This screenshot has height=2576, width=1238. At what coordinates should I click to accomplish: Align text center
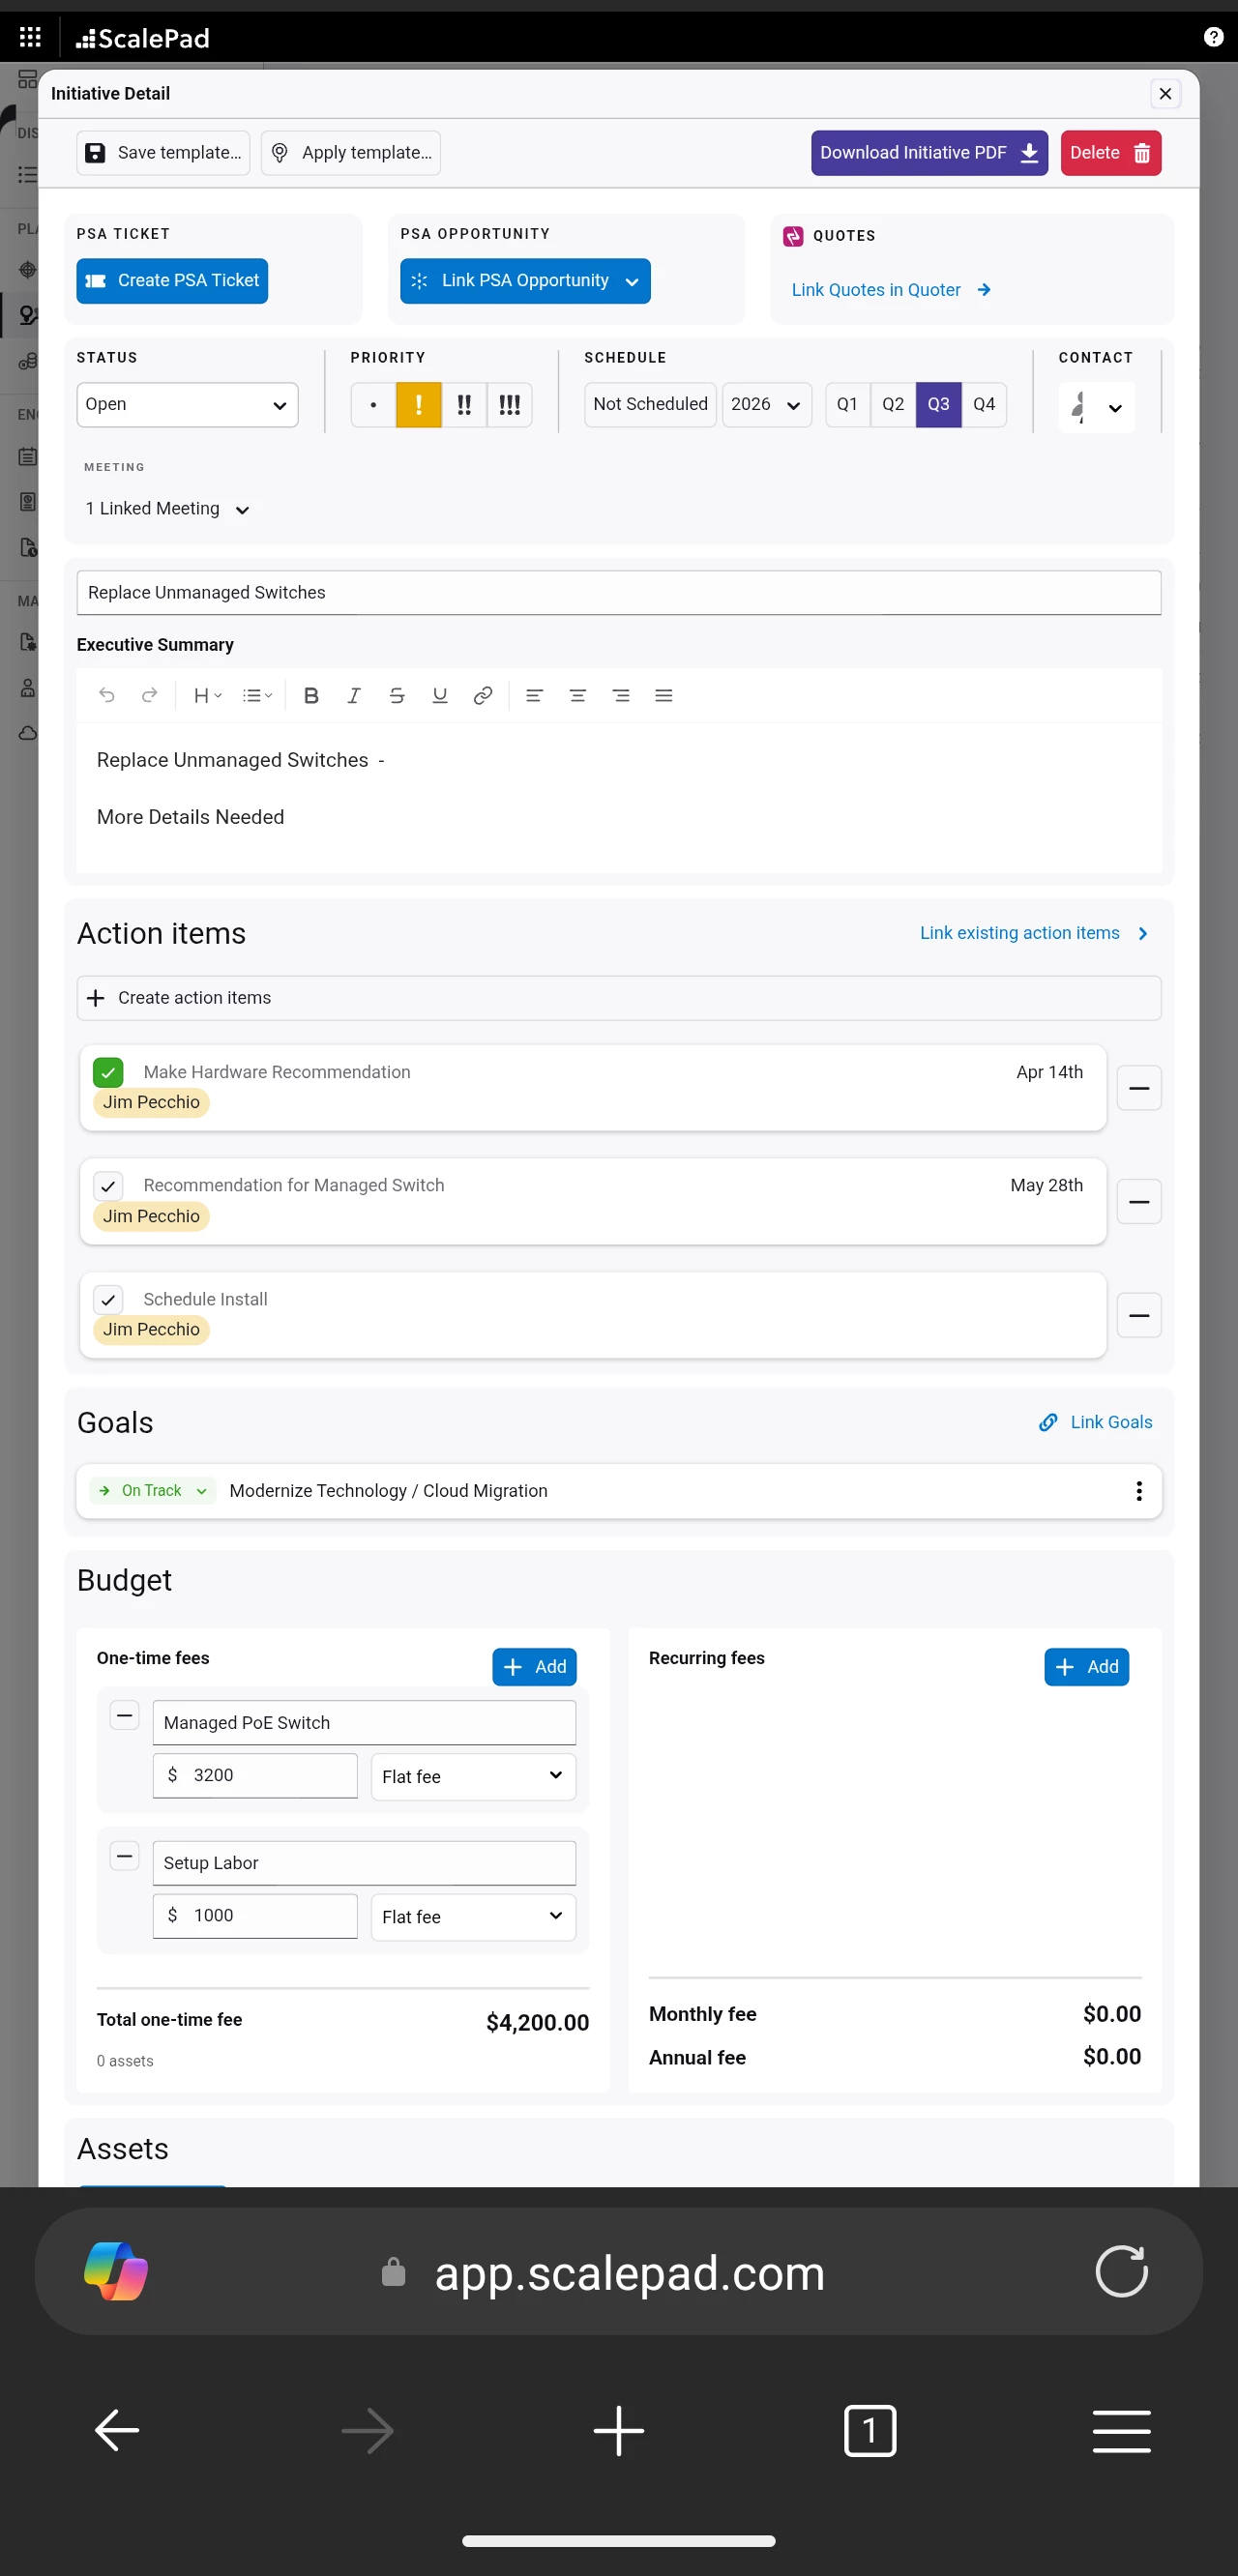pos(577,696)
